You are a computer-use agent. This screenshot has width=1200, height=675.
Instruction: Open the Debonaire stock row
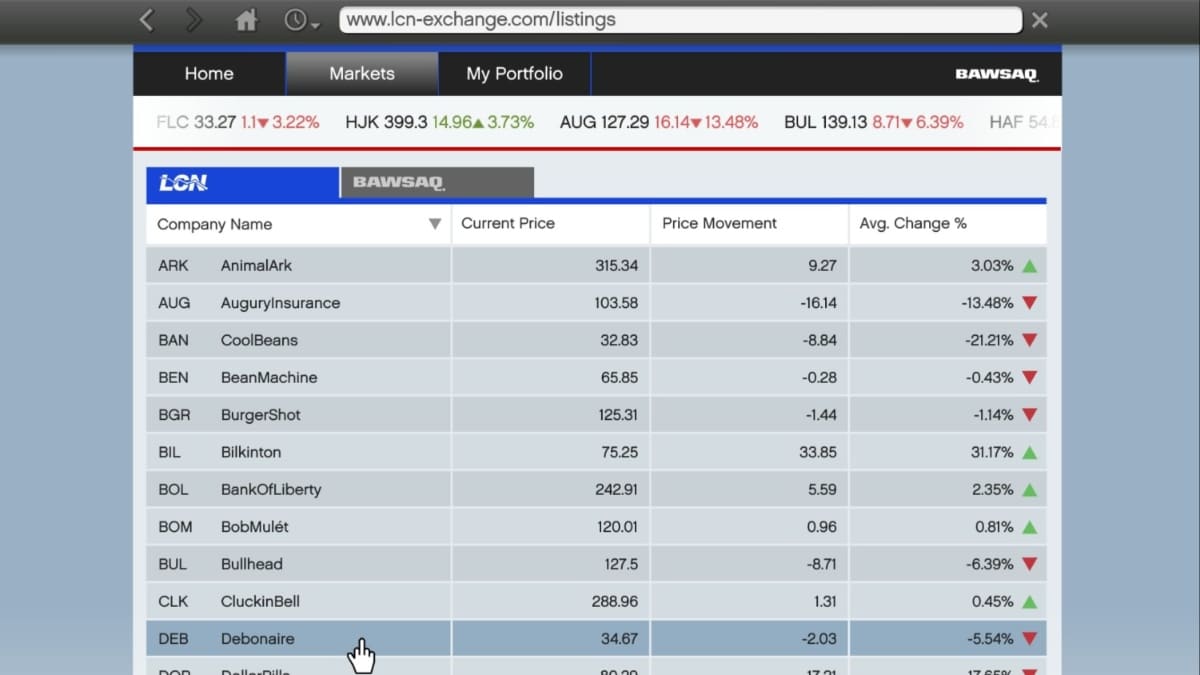[x=257, y=639]
